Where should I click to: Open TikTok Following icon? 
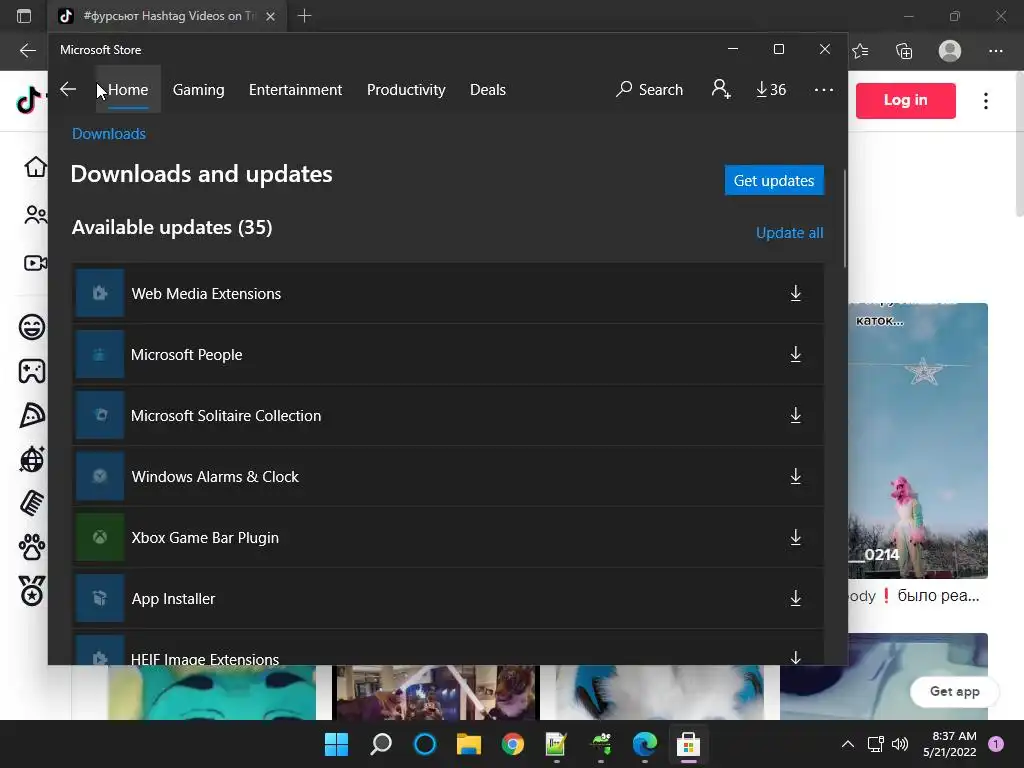pos(35,214)
